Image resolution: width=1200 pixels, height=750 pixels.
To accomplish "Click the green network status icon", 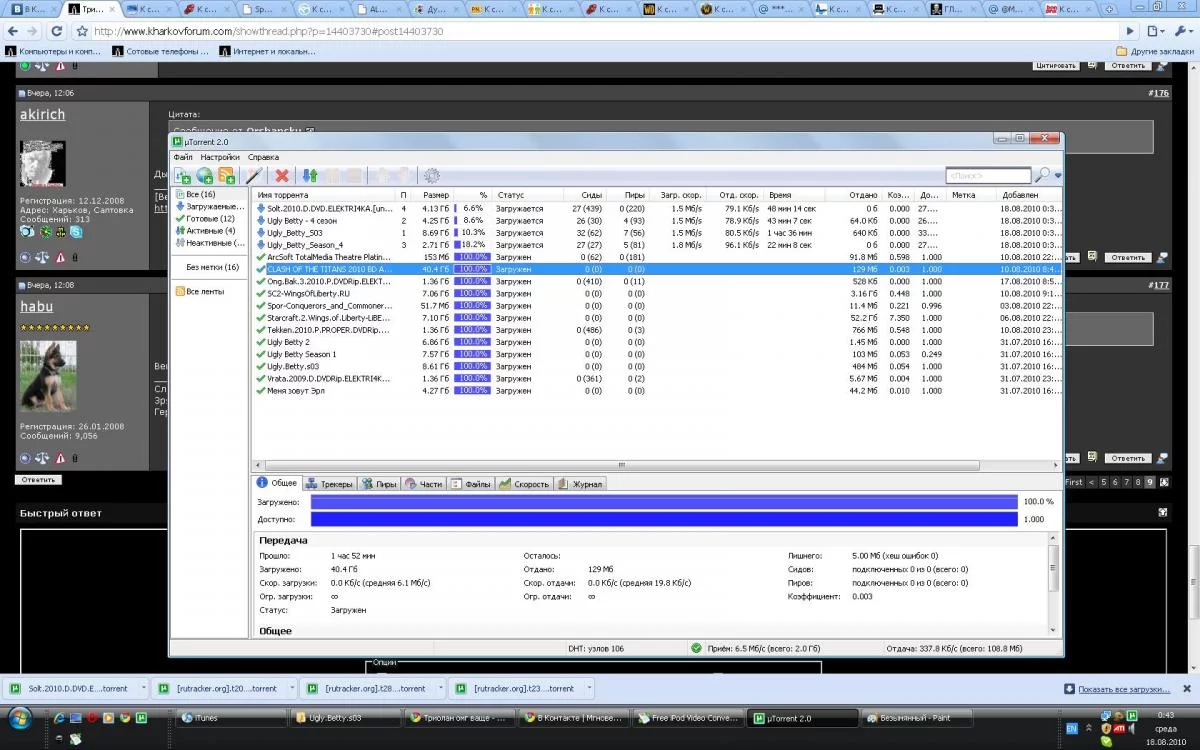I will coord(696,648).
